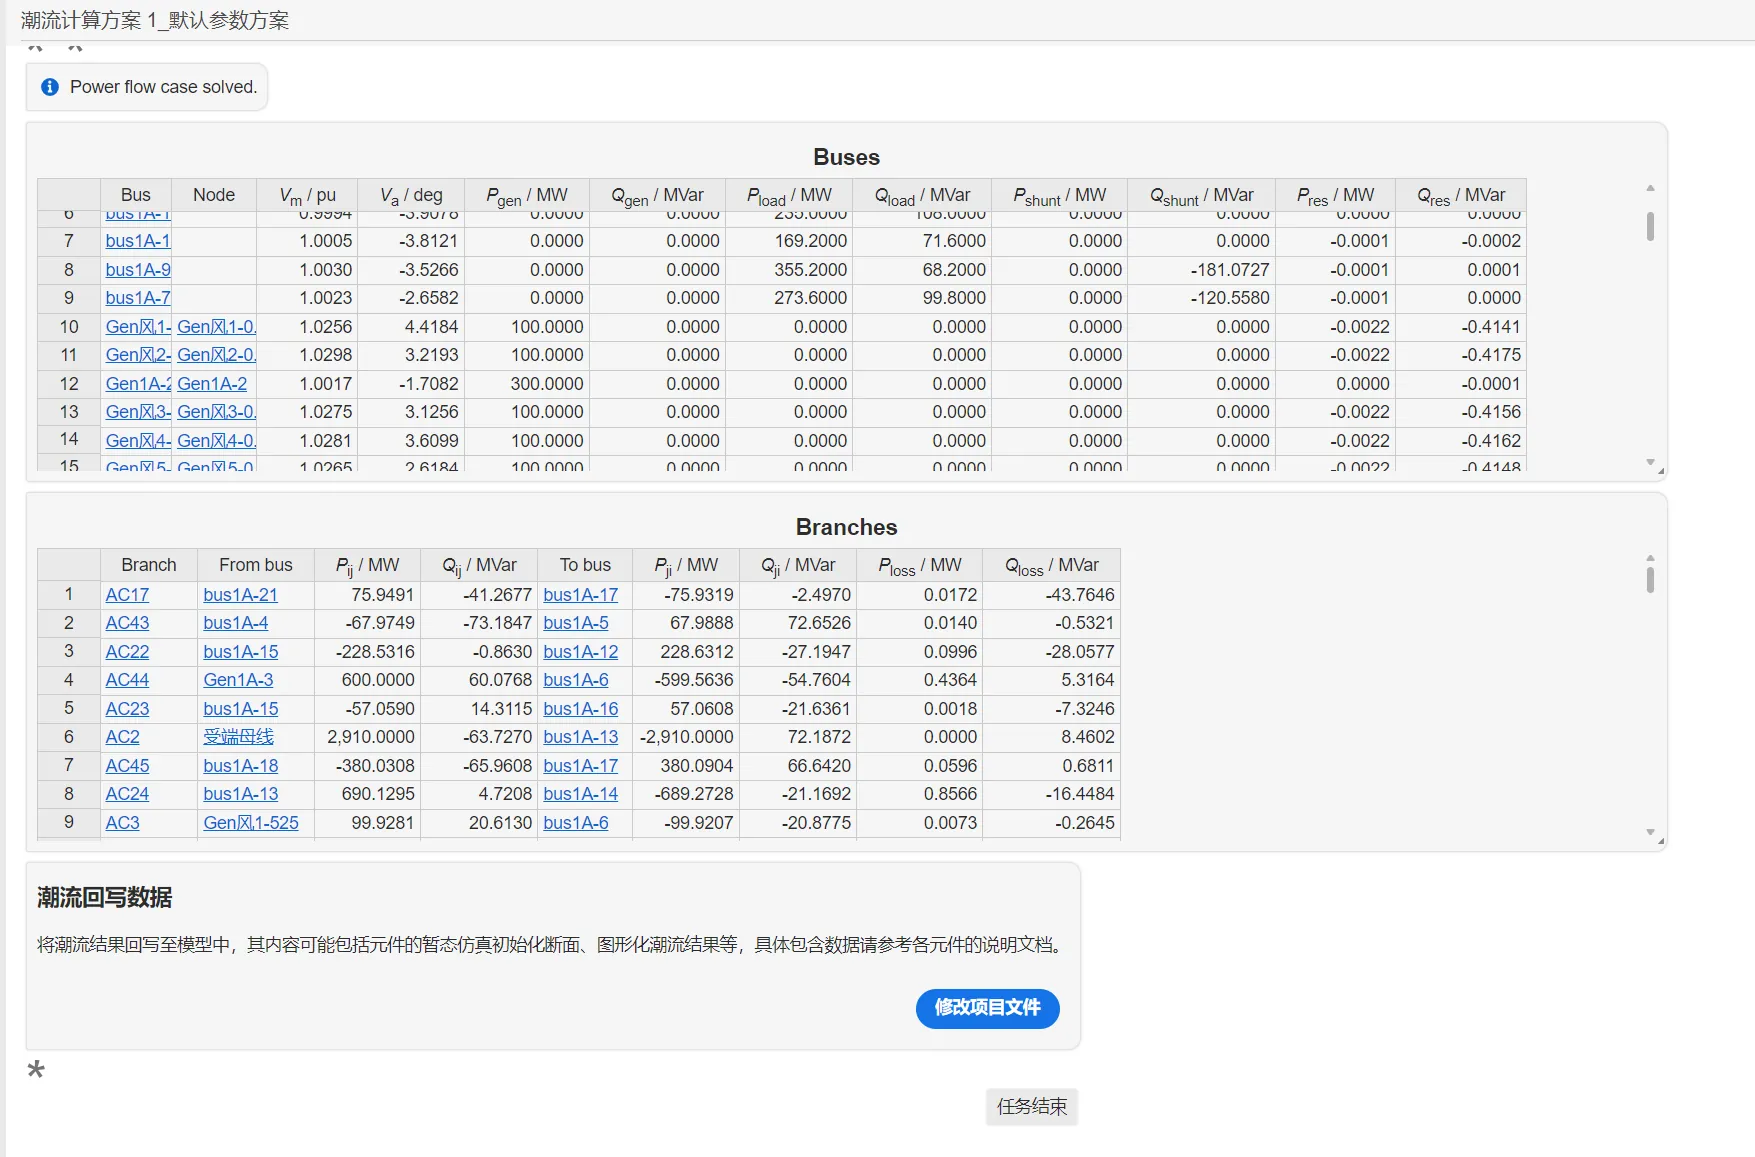Click the Pgen / MW column header
Viewport: 1755px width, 1157px height.
(527, 195)
